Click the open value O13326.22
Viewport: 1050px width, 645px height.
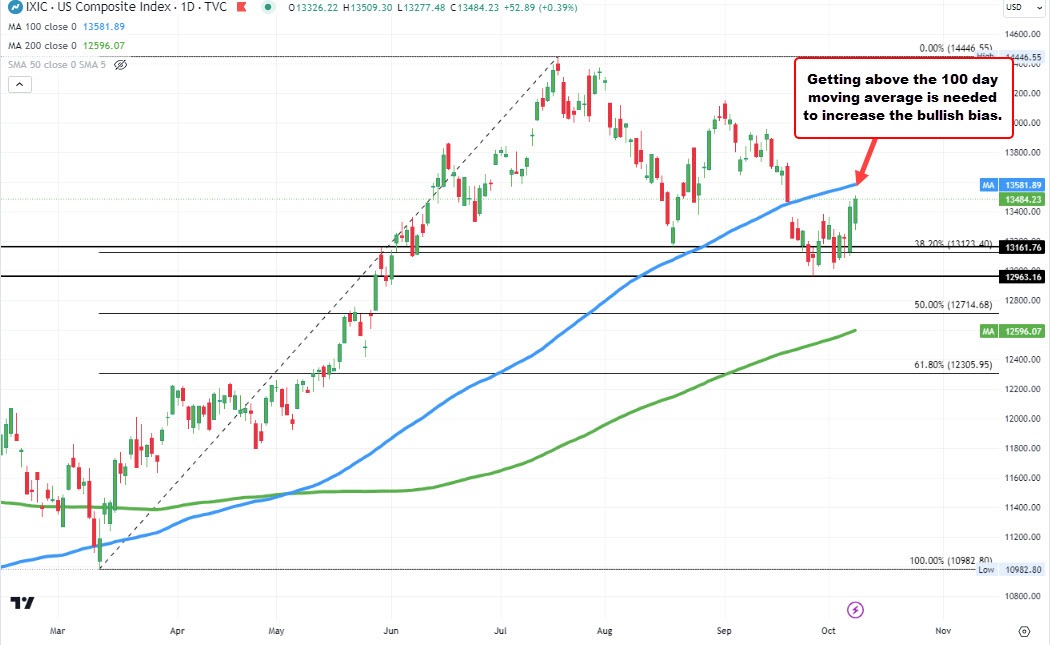tap(313, 7)
